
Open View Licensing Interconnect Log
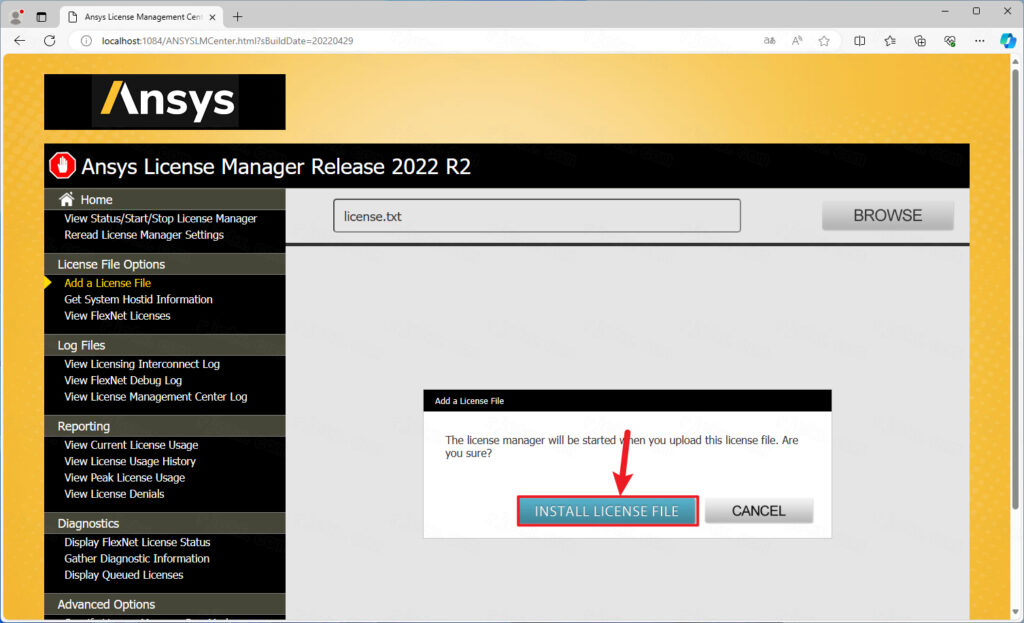(x=142, y=364)
